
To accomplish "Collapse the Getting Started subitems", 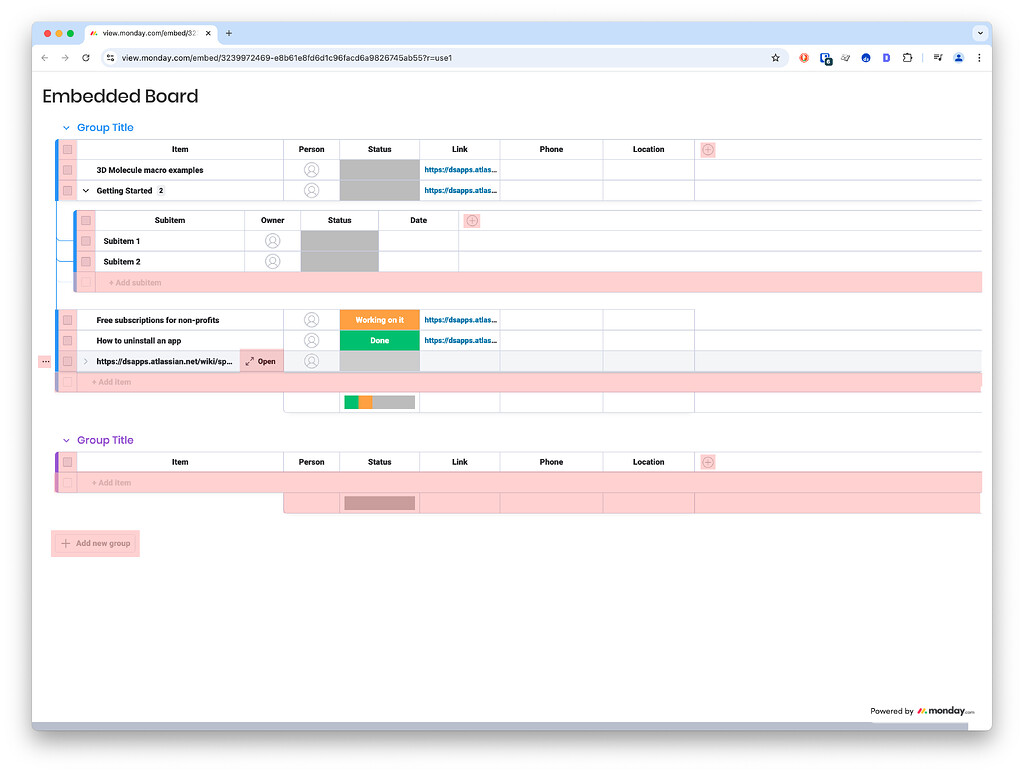I will (85, 190).
